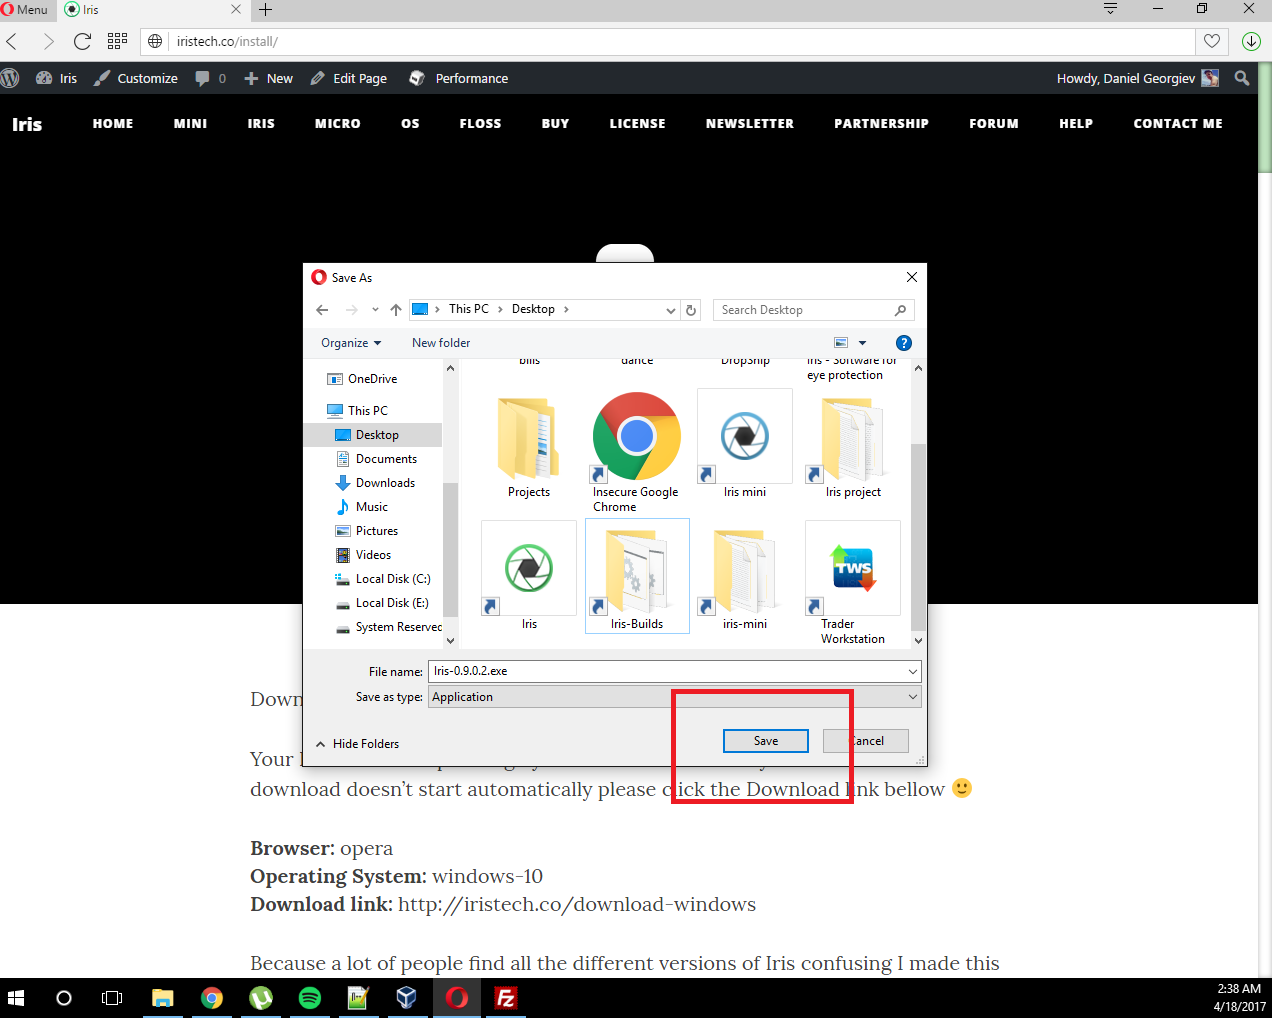This screenshot has height=1018, width=1272.
Task: Open FileZilla from taskbar
Action: point(506,998)
